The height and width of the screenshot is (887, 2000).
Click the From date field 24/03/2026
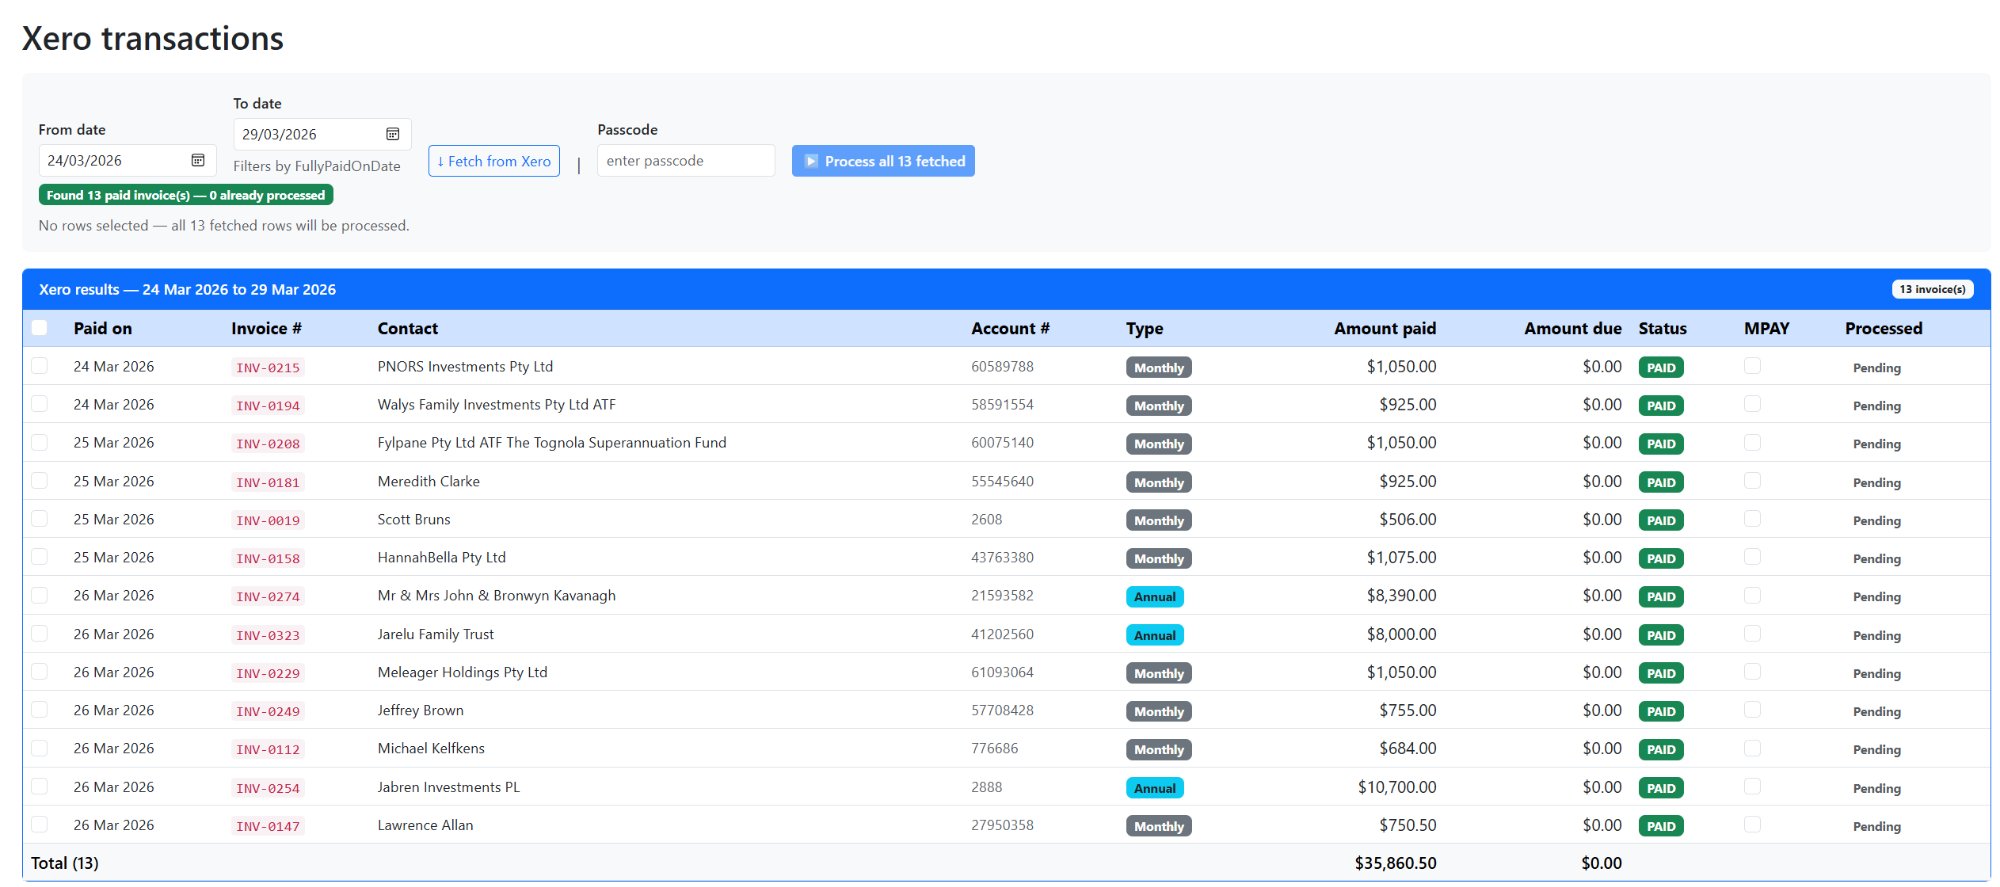coord(127,160)
